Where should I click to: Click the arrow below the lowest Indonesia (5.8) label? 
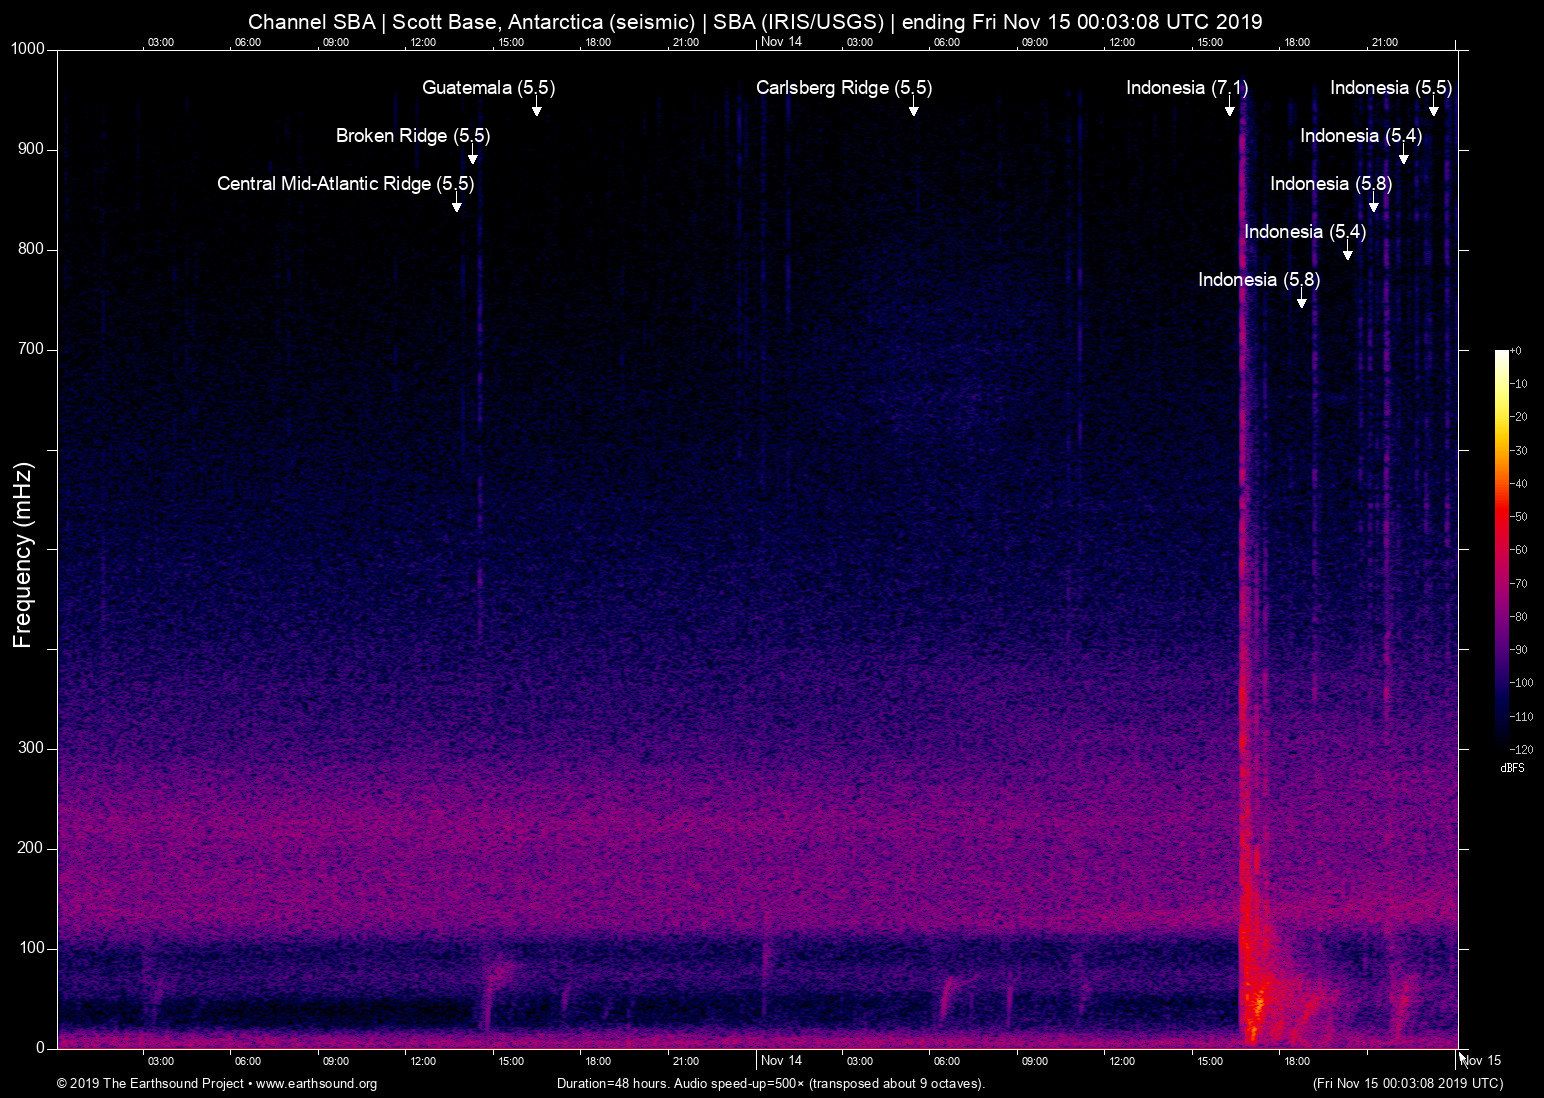tap(1301, 301)
